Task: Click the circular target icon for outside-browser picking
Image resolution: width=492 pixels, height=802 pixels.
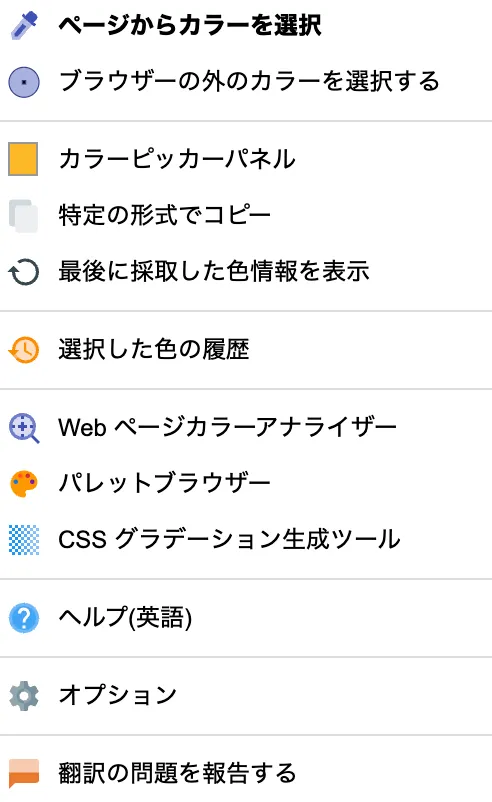Action: [x=24, y=82]
